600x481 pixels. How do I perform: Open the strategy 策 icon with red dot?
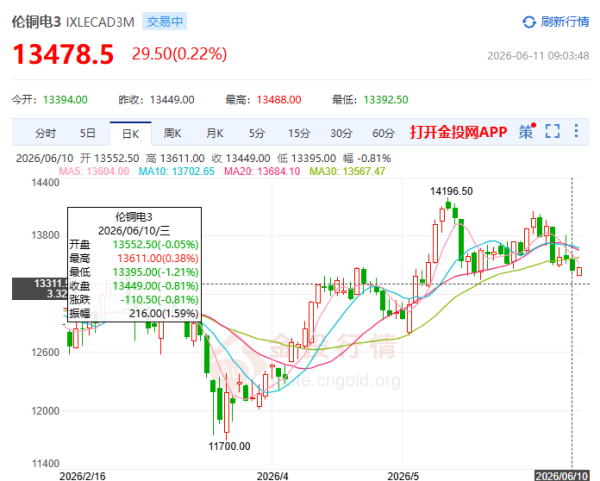[x=527, y=132]
